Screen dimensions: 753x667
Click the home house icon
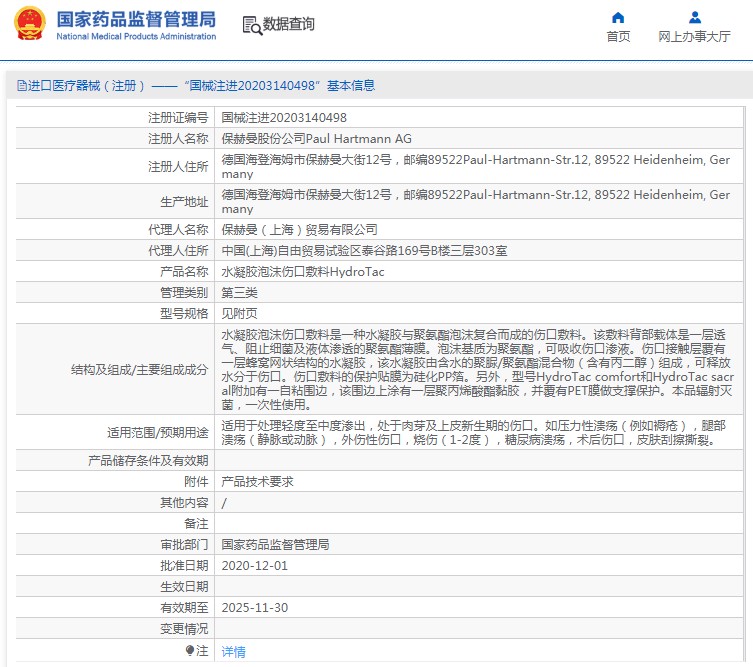618,18
